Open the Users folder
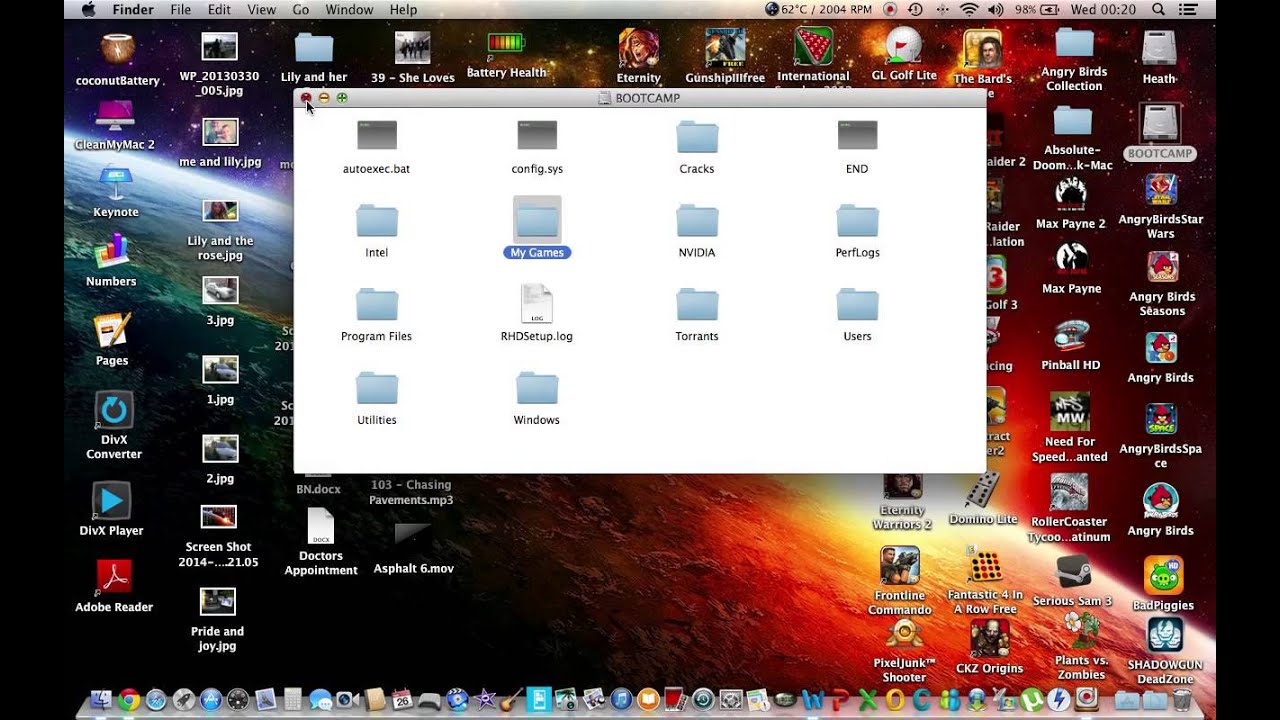 tap(857, 304)
